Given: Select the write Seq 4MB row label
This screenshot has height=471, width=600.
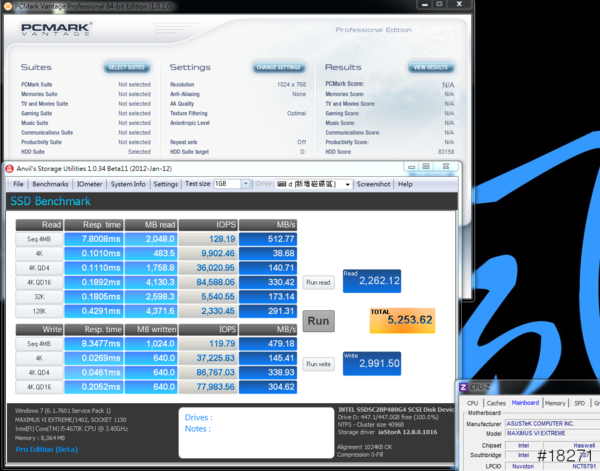Looking at the screenshot, I should [x=39, y=344].
